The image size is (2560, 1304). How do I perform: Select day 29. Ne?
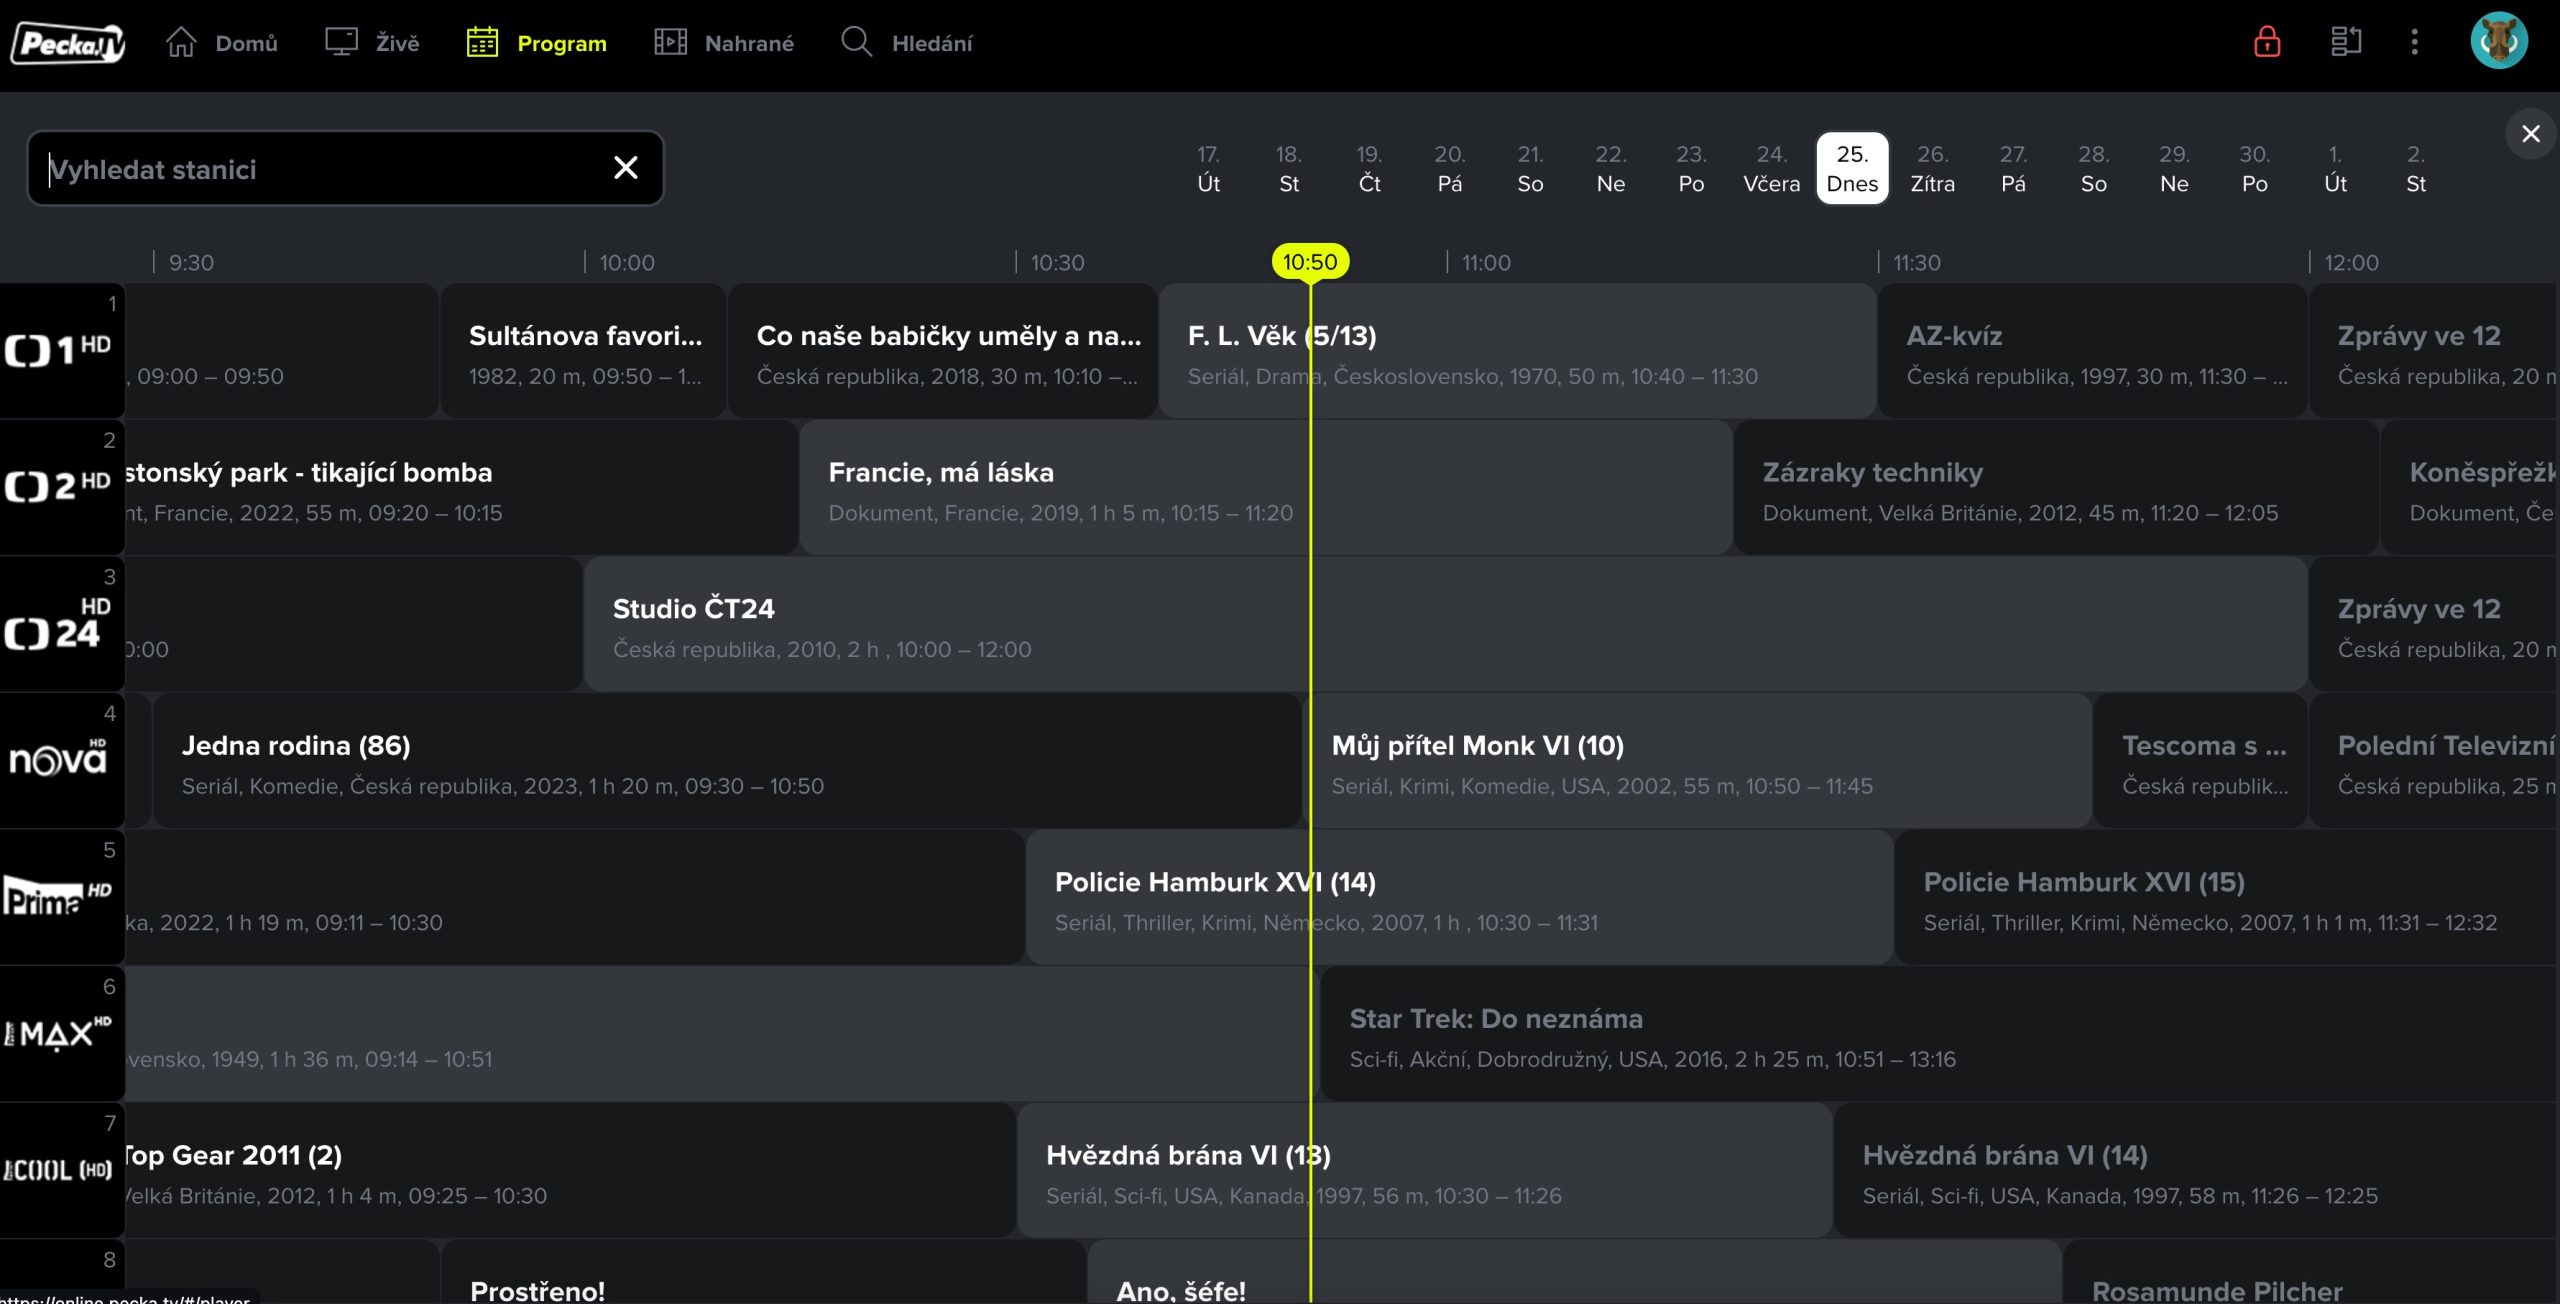[2174, 168]
